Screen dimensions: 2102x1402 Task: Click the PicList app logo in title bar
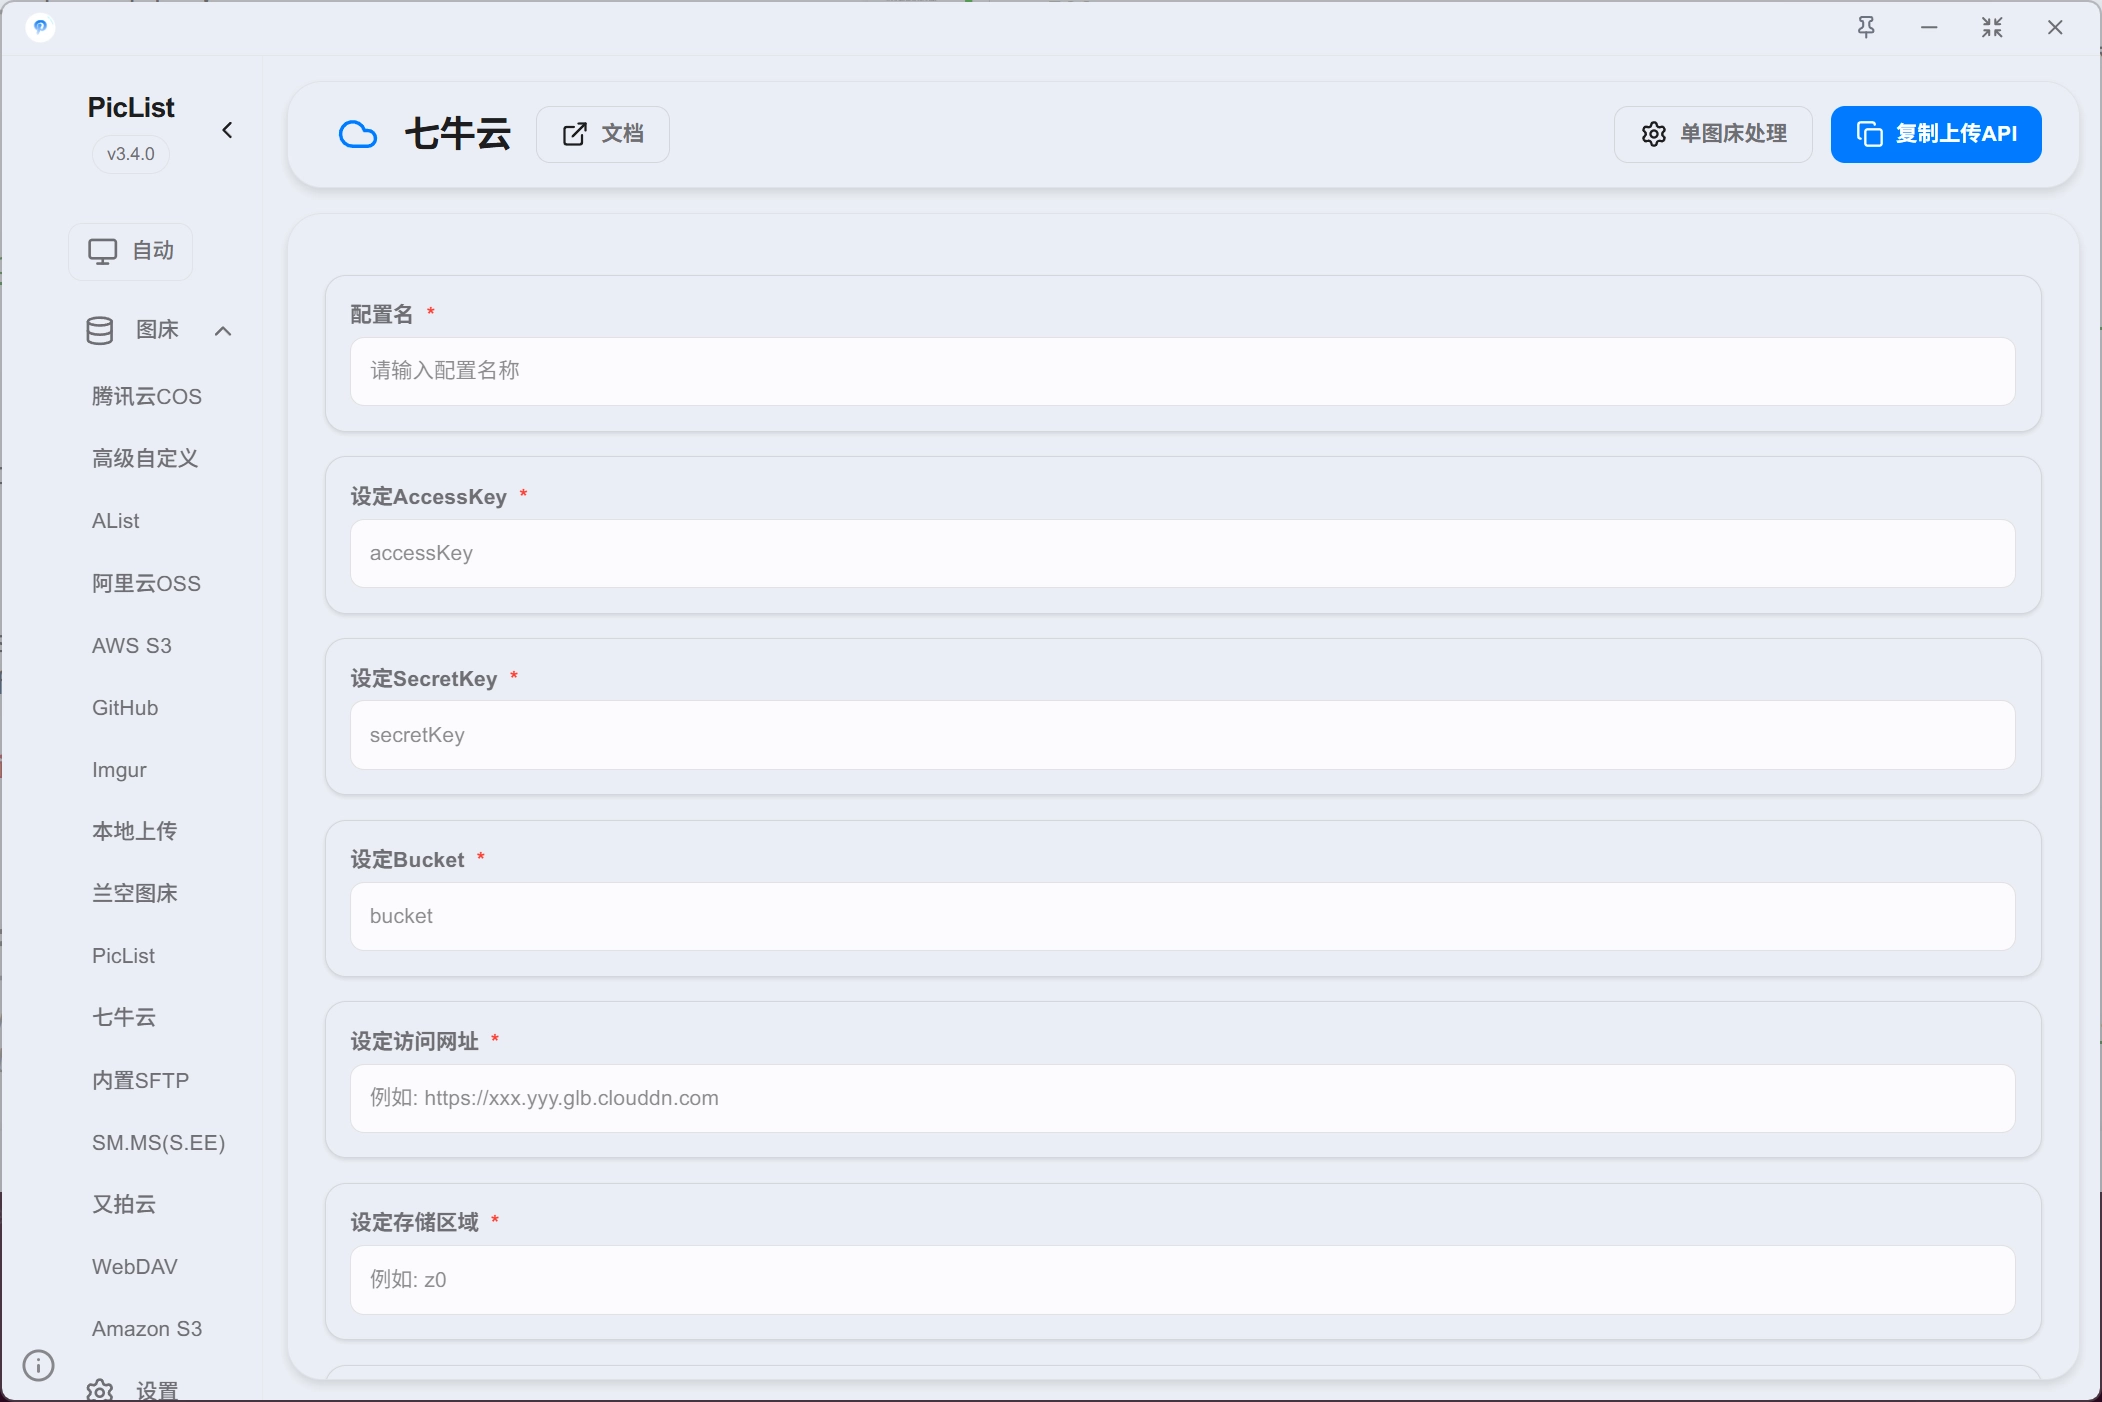(40, 27)
